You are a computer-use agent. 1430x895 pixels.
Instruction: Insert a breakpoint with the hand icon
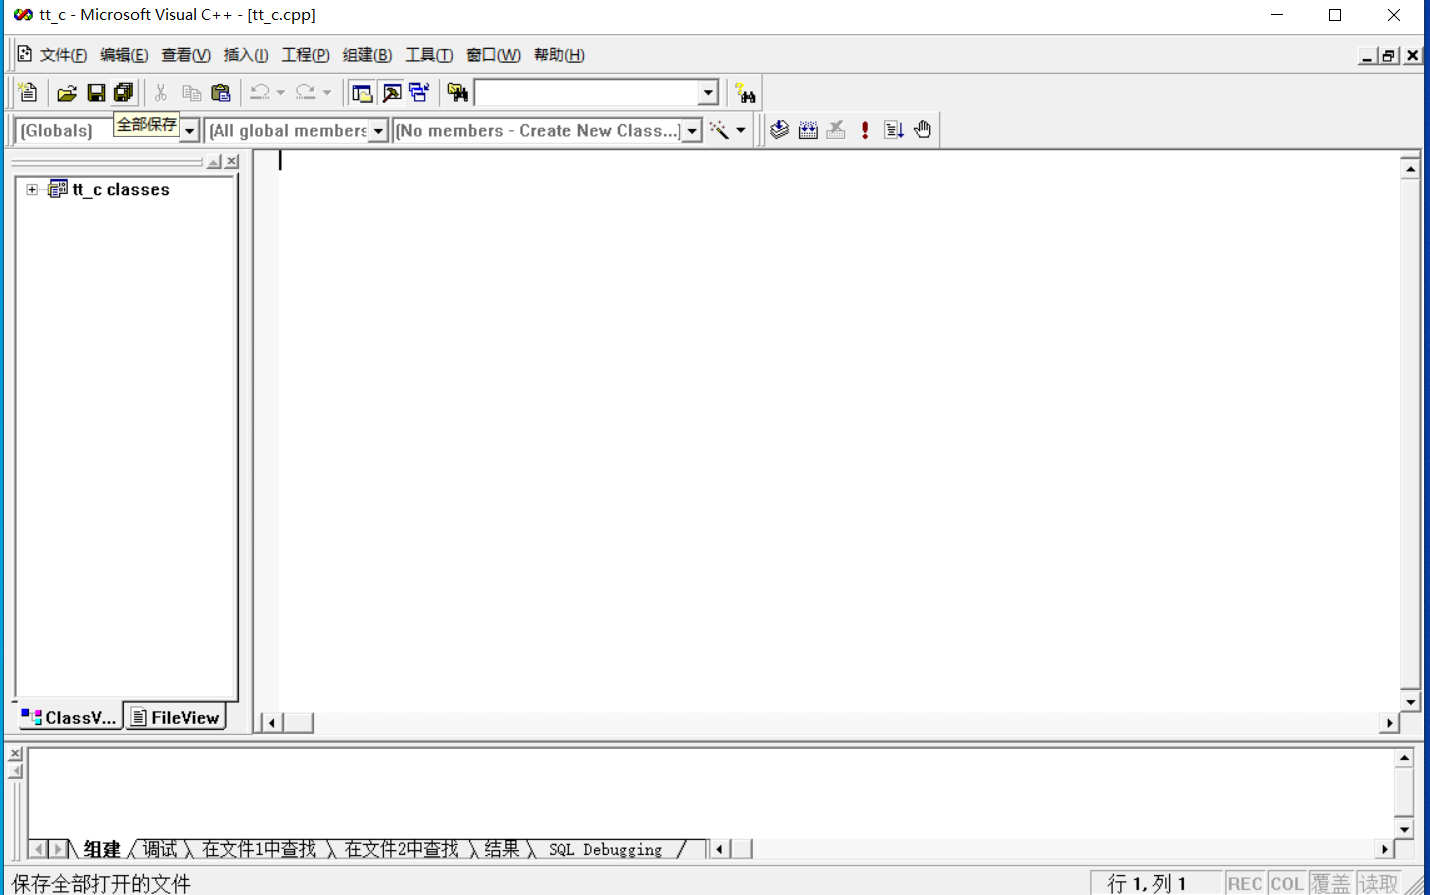pyautogui.click(x=922, y=130)
